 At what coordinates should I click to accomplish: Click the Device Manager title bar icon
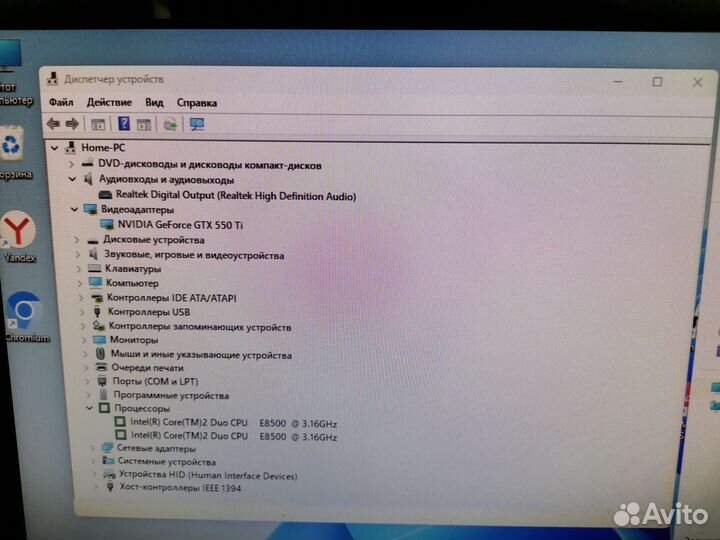[x=52, y=79]
